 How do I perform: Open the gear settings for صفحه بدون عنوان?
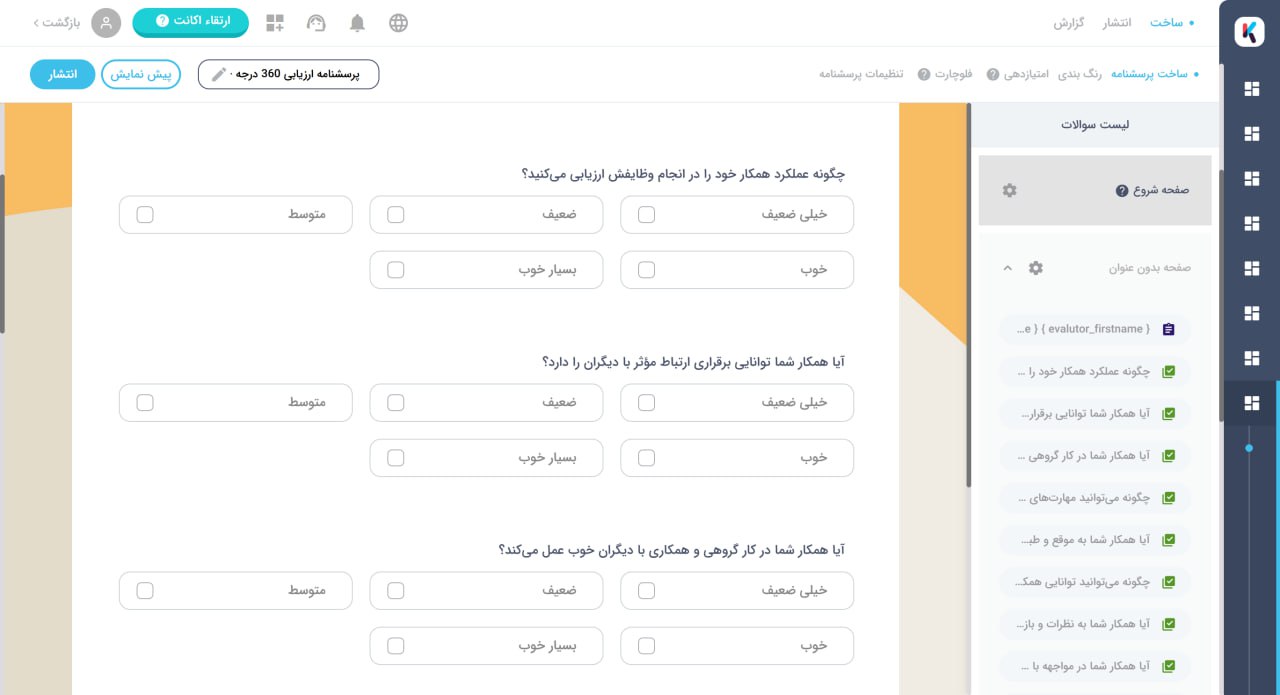coord(1036,268)
